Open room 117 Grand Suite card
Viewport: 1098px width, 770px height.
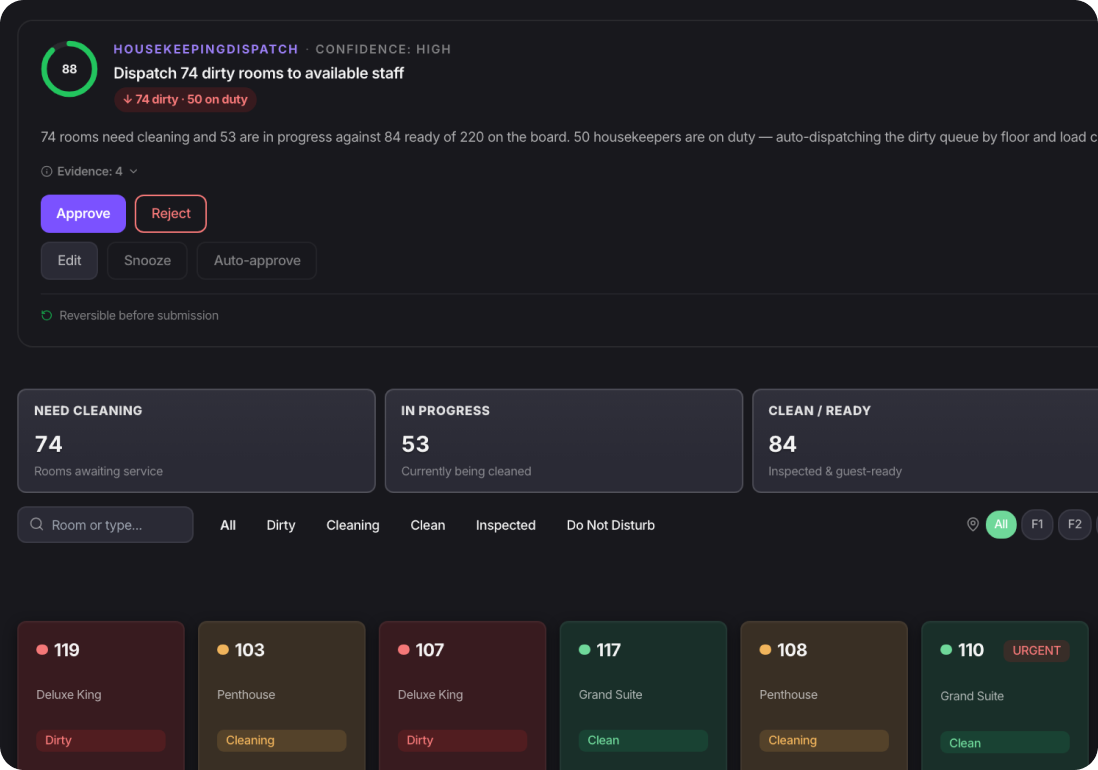[643, 695]
